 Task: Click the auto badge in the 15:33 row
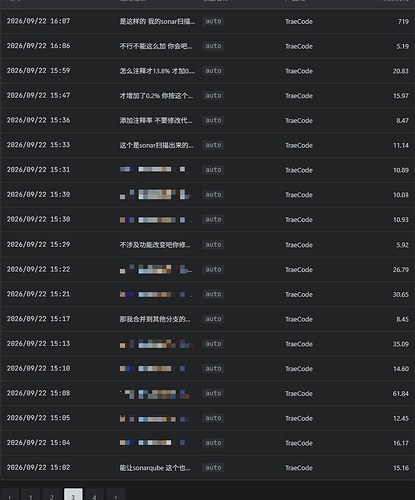click(213, 145)
